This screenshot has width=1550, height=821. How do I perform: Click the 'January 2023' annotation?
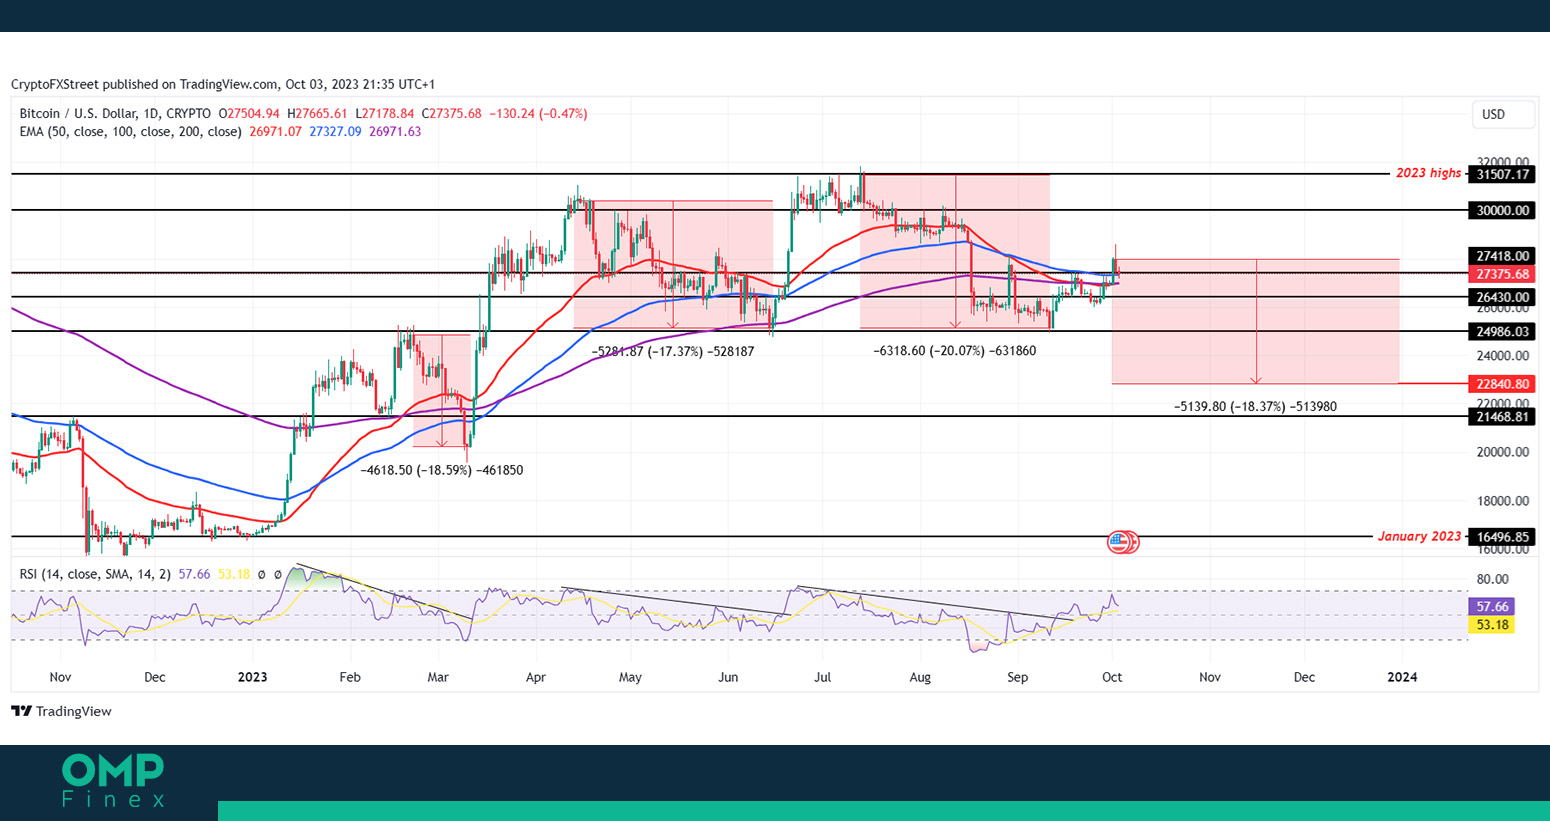[x=1419, y=536]
